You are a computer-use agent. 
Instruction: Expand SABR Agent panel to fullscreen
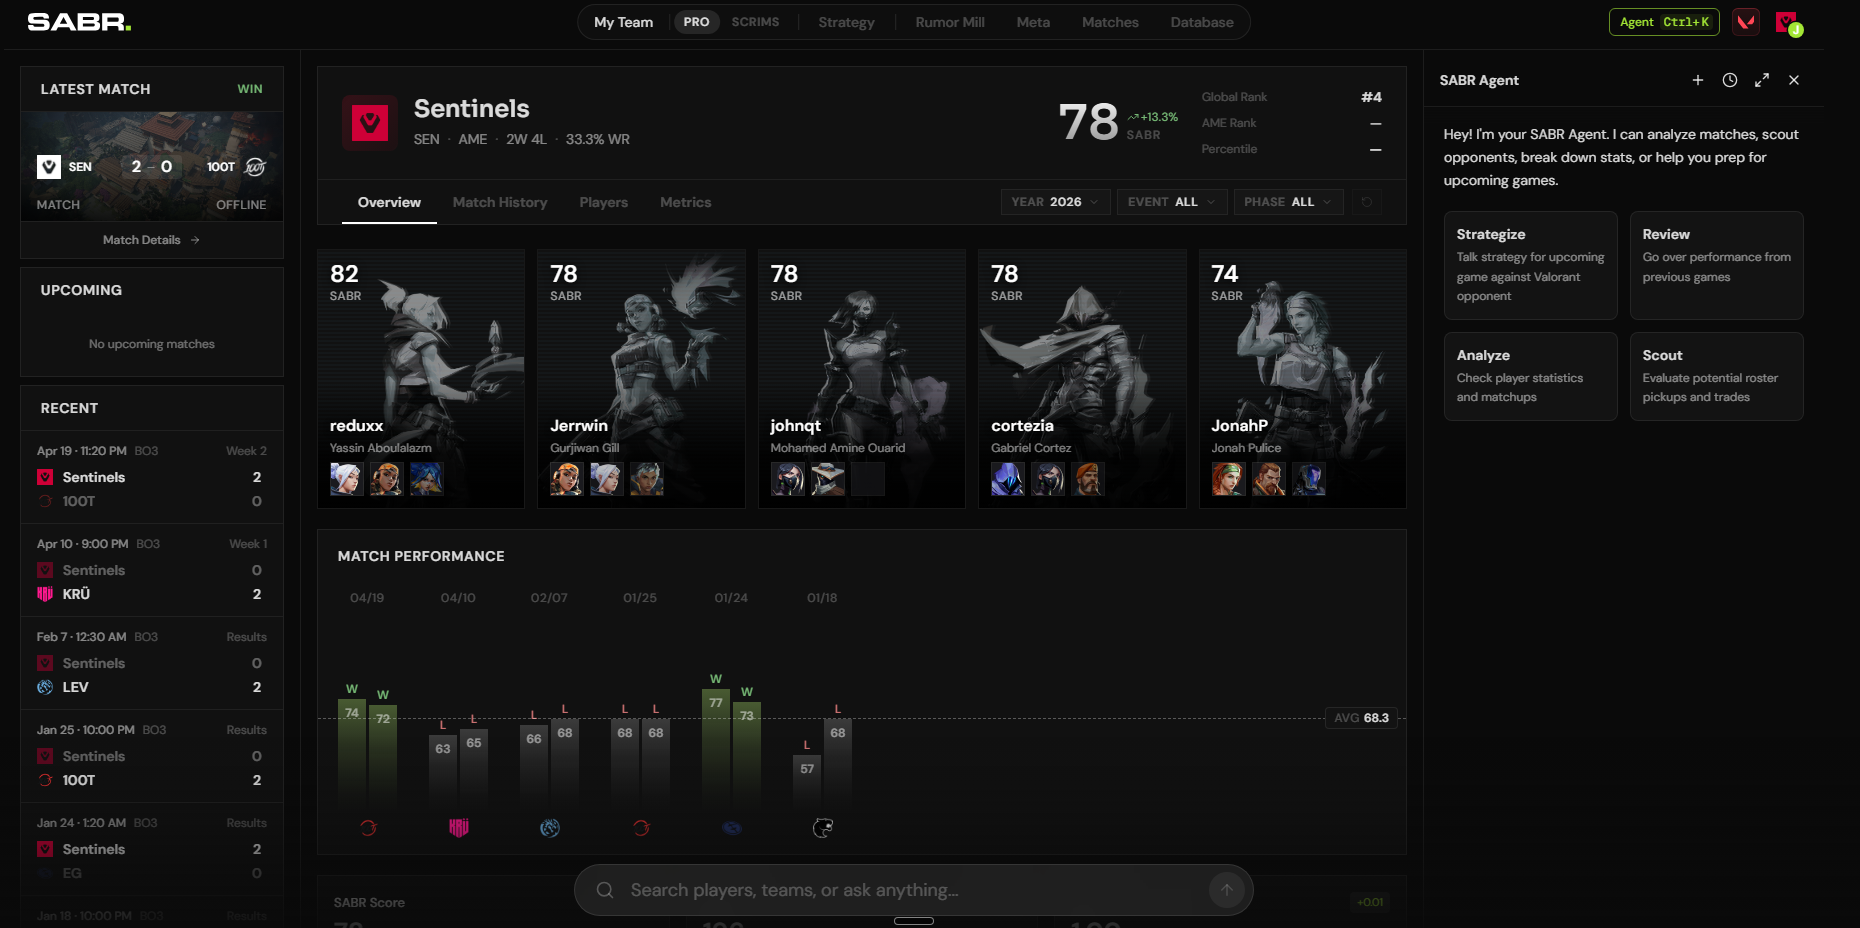click(1761, 80)
